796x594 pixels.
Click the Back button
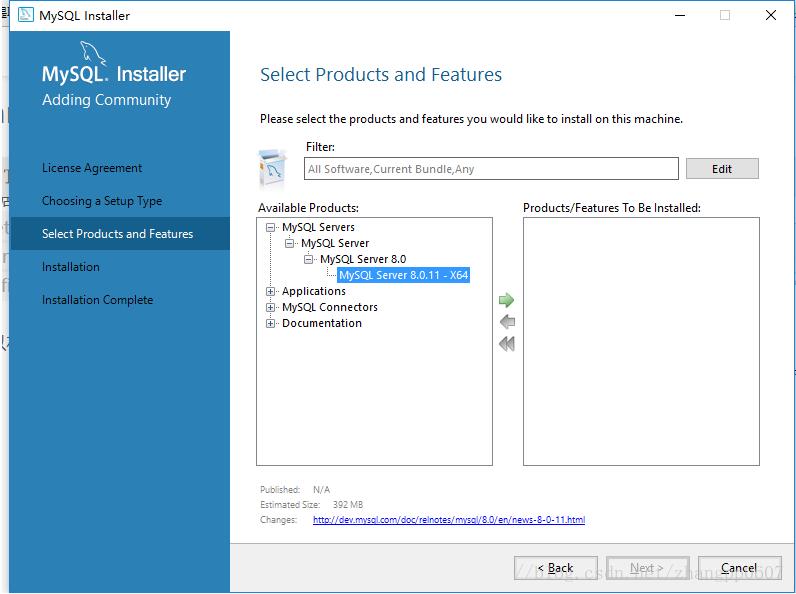click(556, 568)
